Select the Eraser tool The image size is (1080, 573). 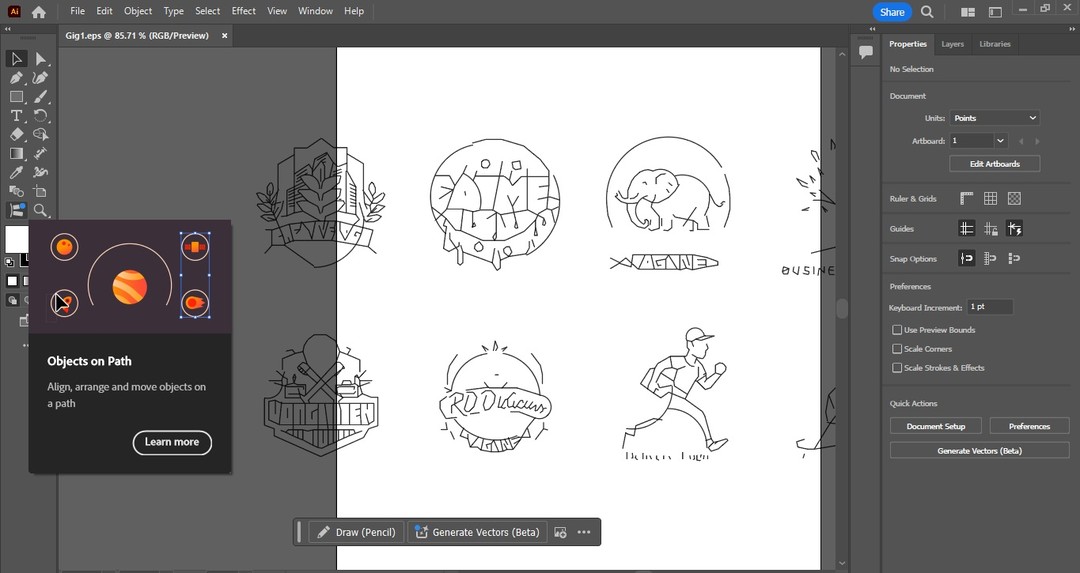pos(17,135)
